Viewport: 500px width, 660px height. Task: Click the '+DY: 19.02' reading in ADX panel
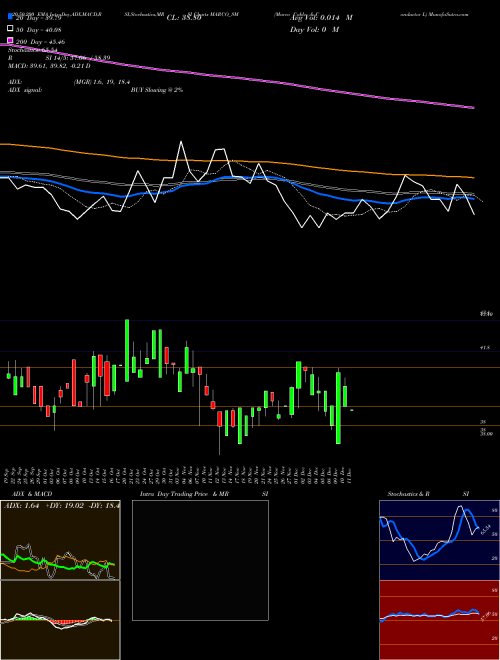pos(66,506)
